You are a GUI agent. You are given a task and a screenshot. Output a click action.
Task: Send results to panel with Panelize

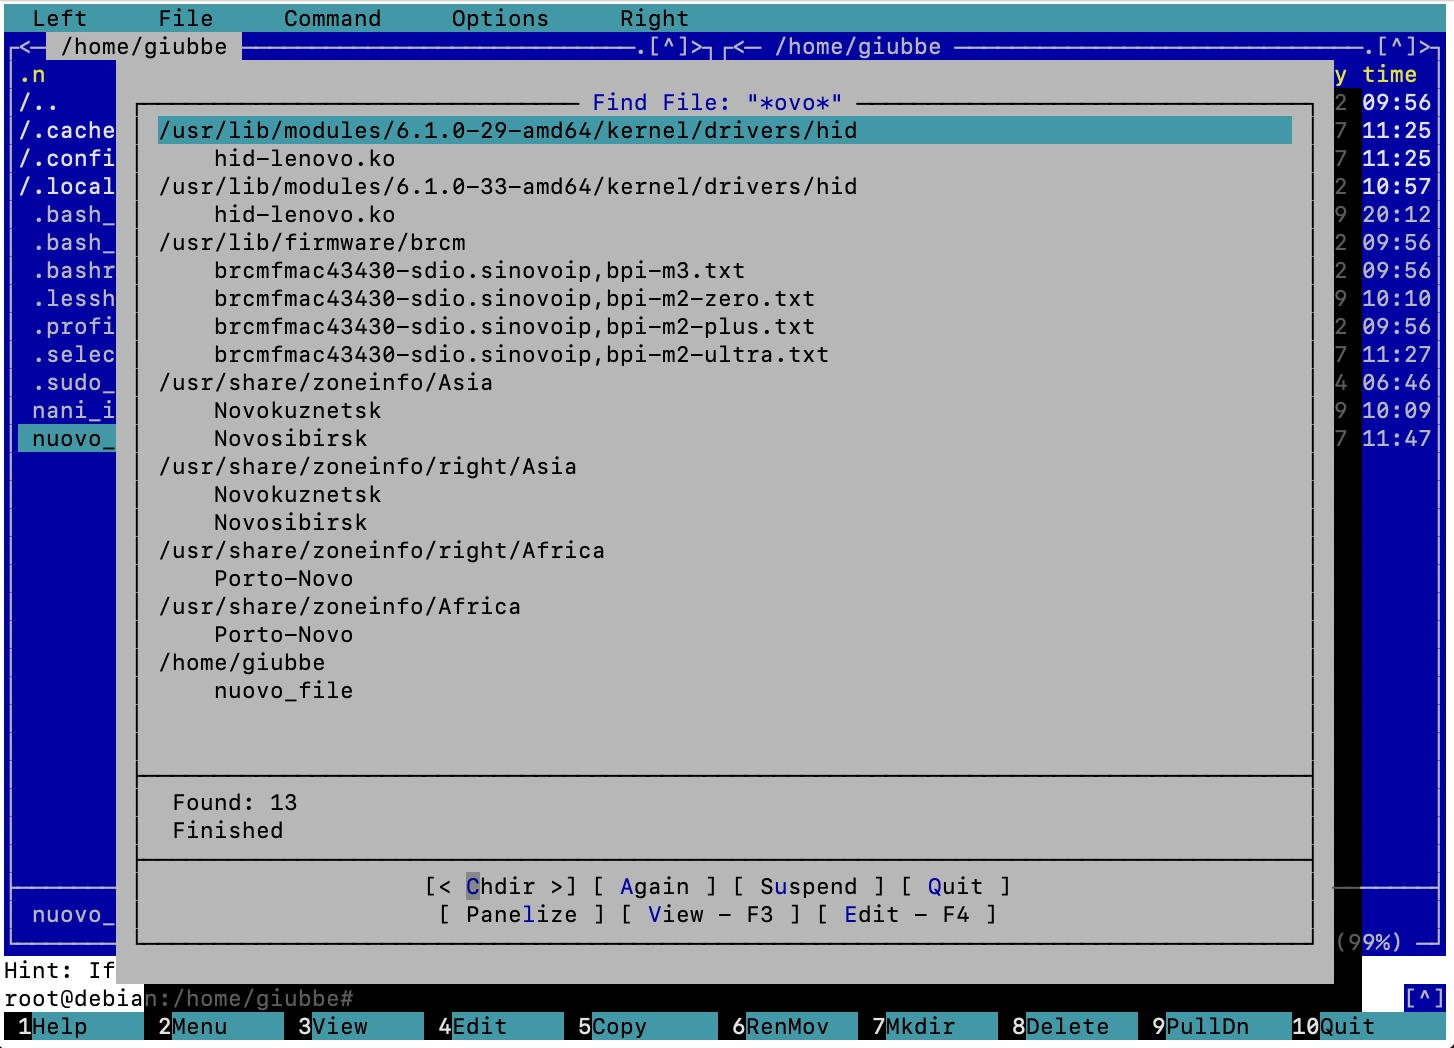(x=521, y=915)
